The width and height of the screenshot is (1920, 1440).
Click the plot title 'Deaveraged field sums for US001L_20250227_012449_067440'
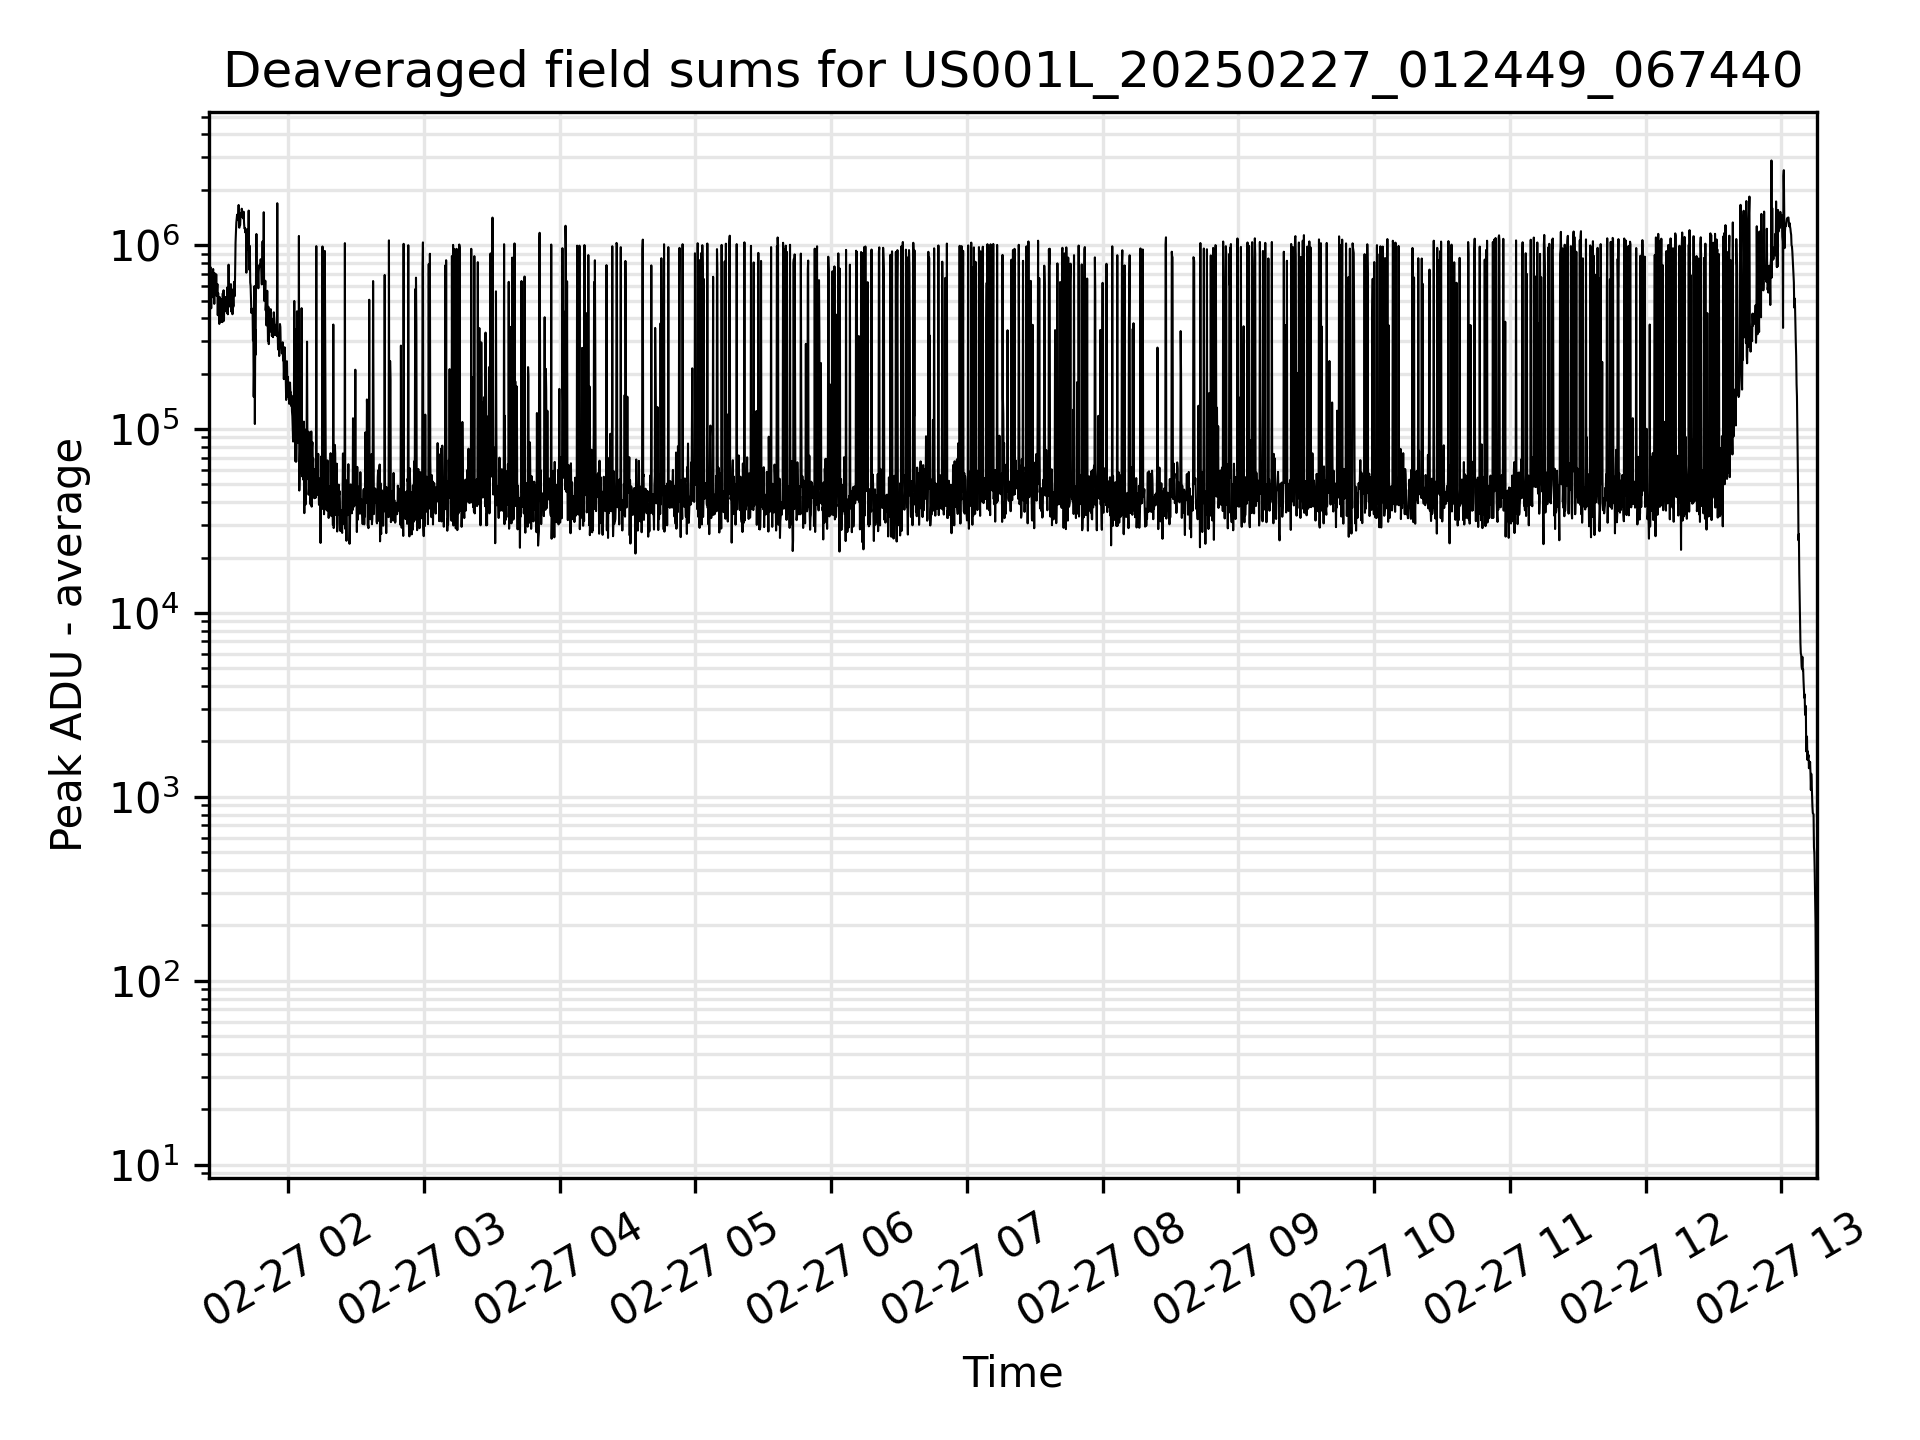1012,71
